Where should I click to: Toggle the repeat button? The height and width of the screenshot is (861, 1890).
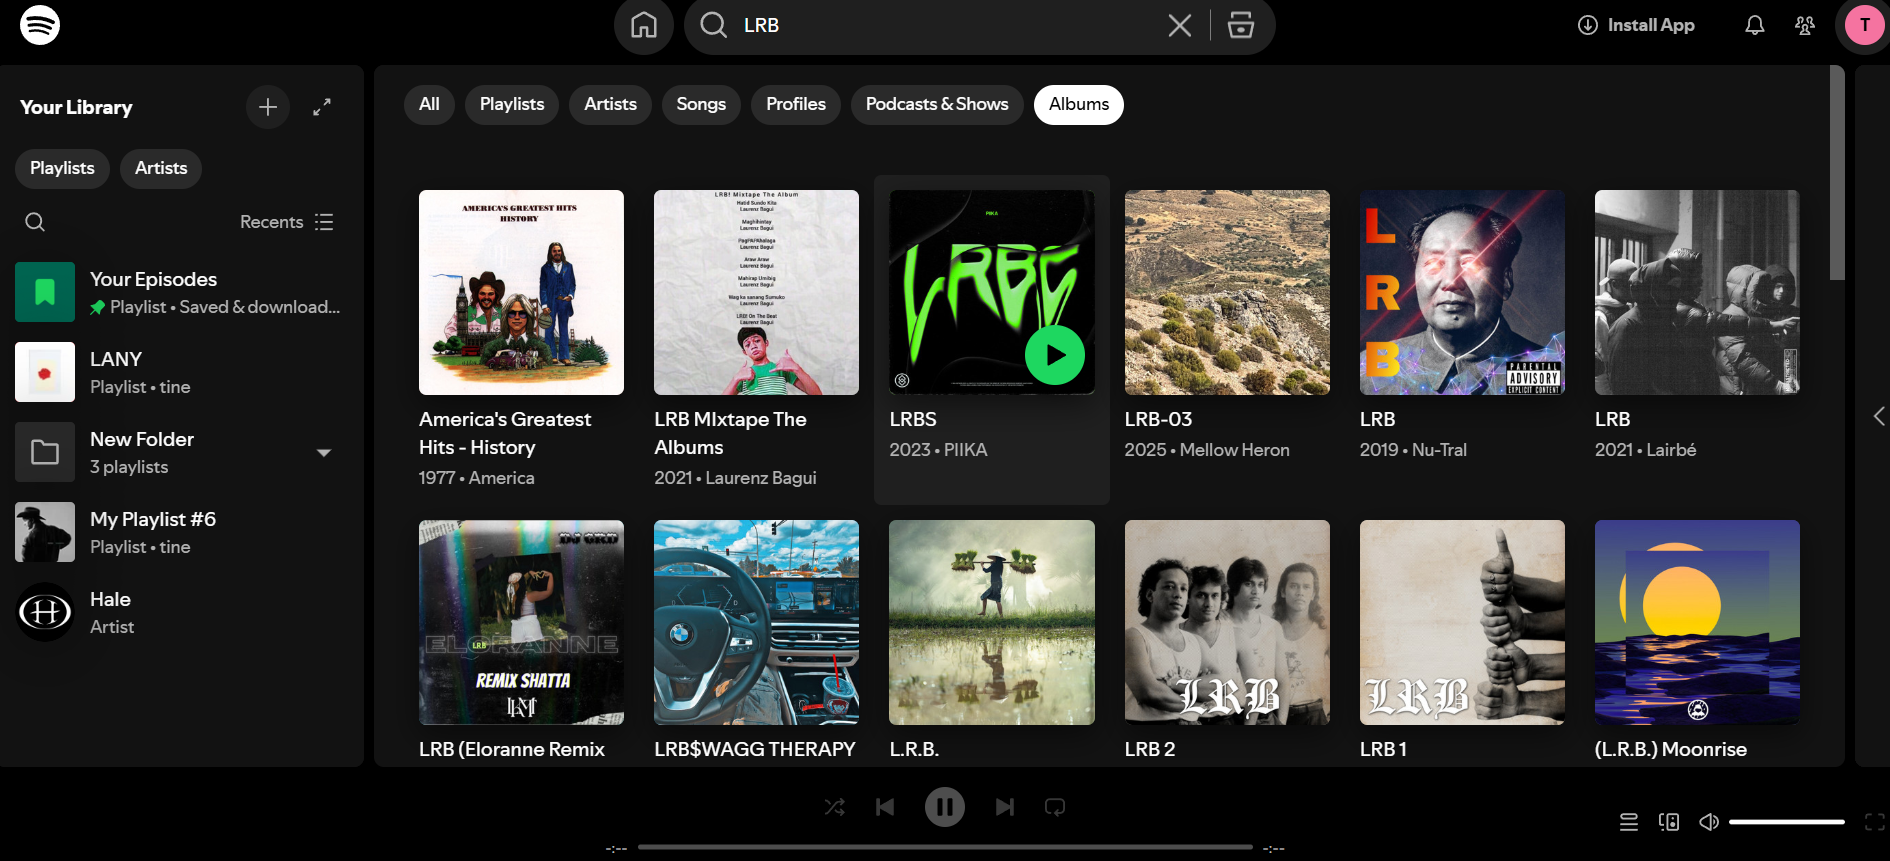tap(1055, 807)
